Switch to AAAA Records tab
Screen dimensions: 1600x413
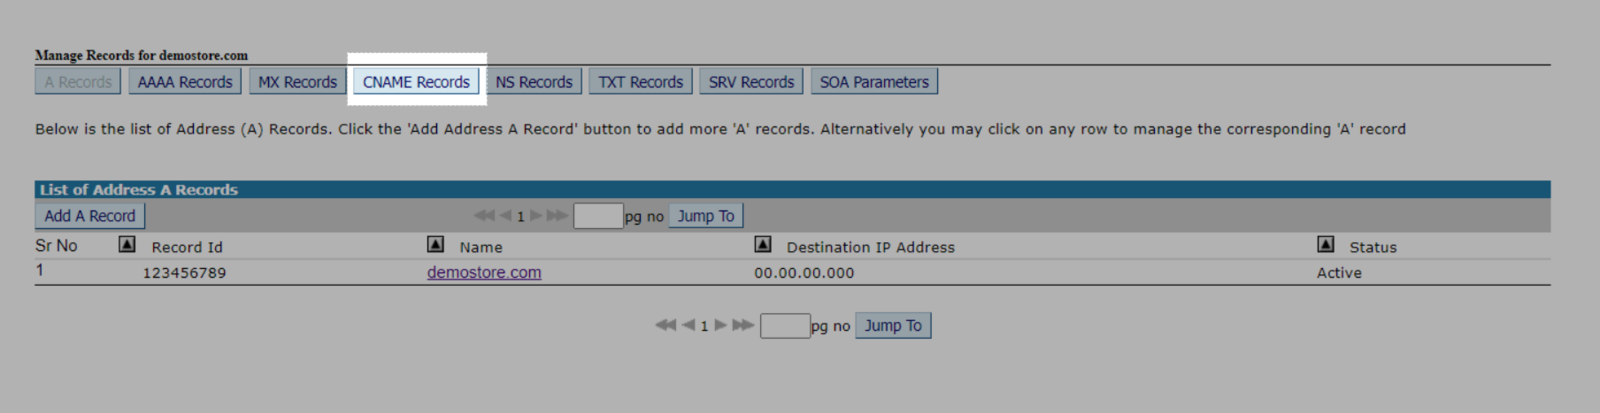coord(185,82)
